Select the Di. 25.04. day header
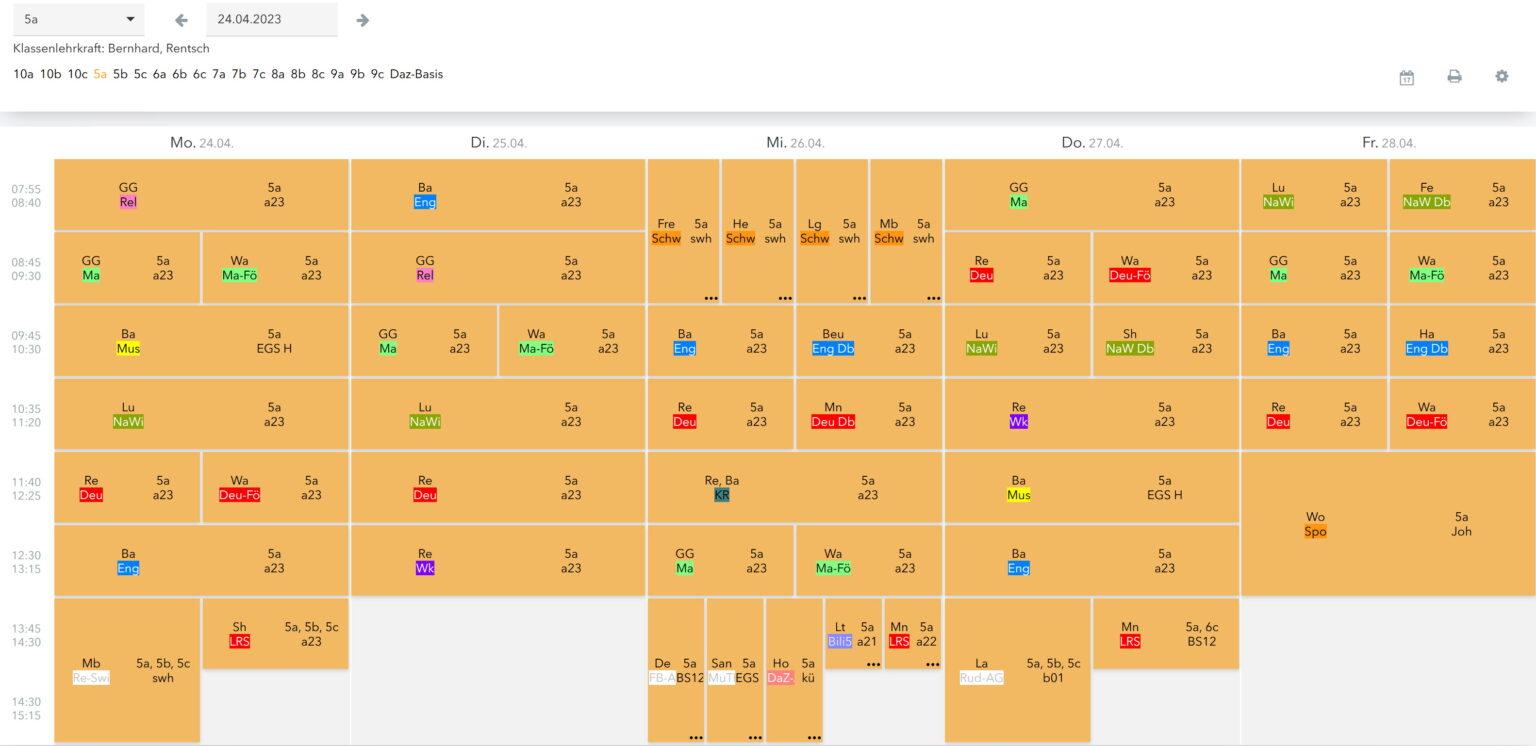The image size is (1536, 746). click(499, 143)
